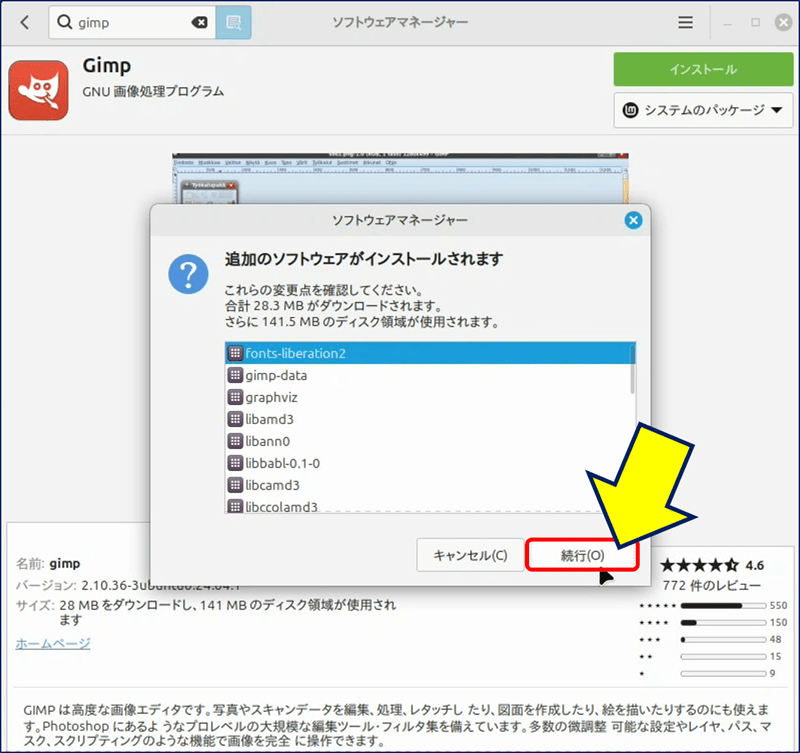The image size is (800, 753).
Task: Open the homepage (ホームページ) link
Action: [x=53, y=643]
